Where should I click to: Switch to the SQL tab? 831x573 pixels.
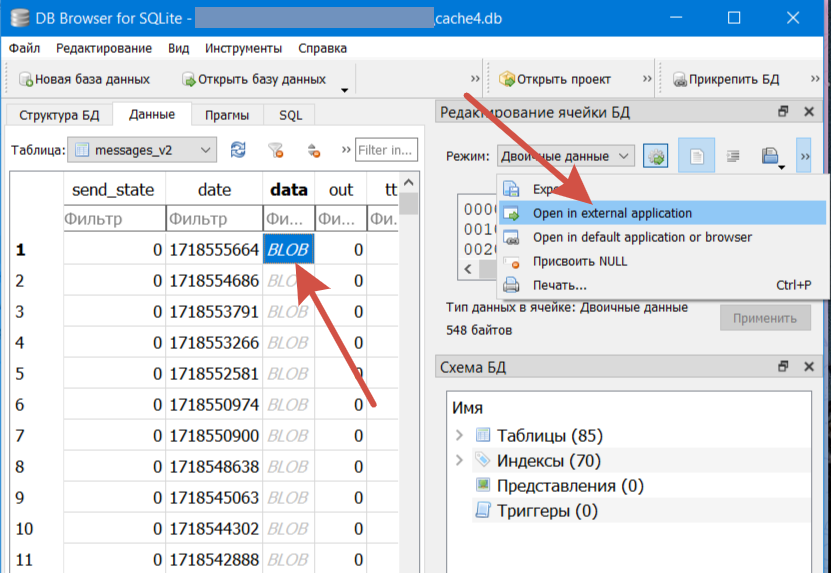click(x=290, y=115)
